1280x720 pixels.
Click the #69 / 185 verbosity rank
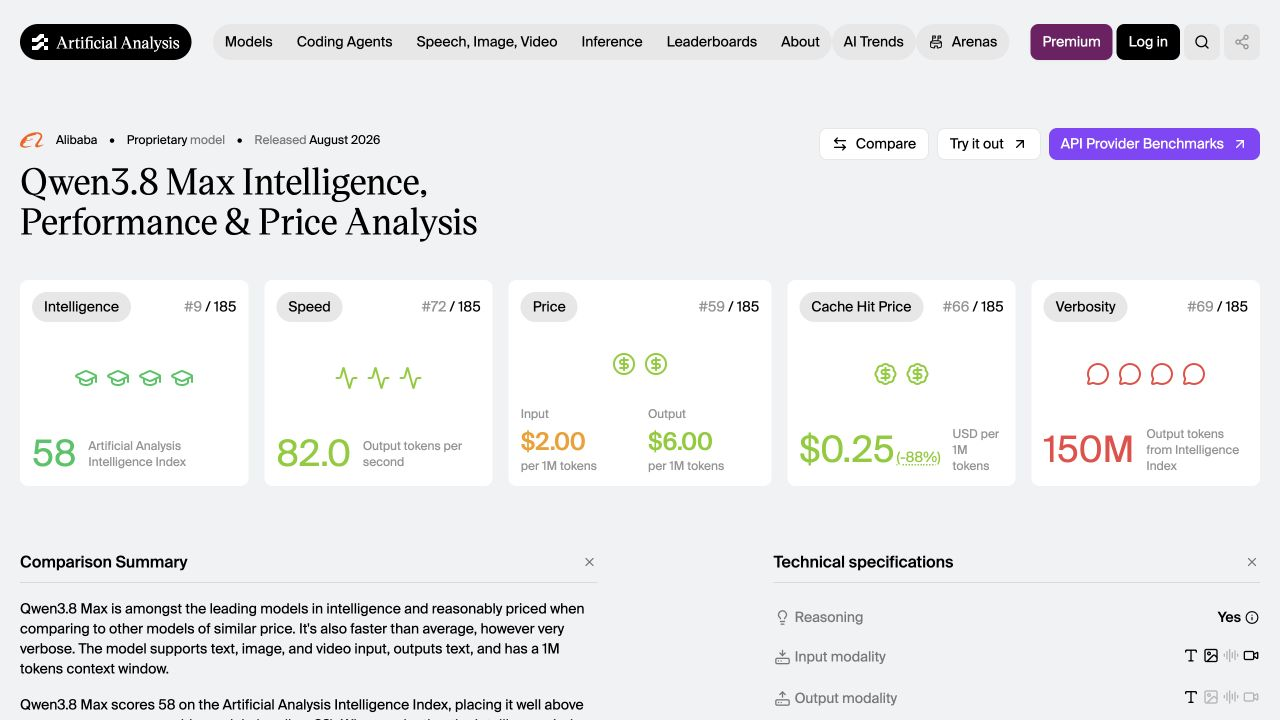tap(1217, 307)
